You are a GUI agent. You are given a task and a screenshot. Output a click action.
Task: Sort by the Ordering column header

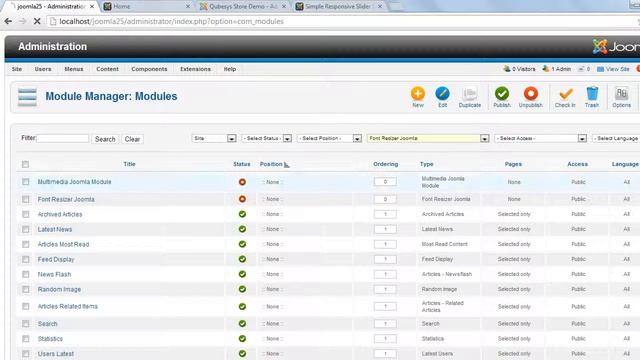pos(386,164)
